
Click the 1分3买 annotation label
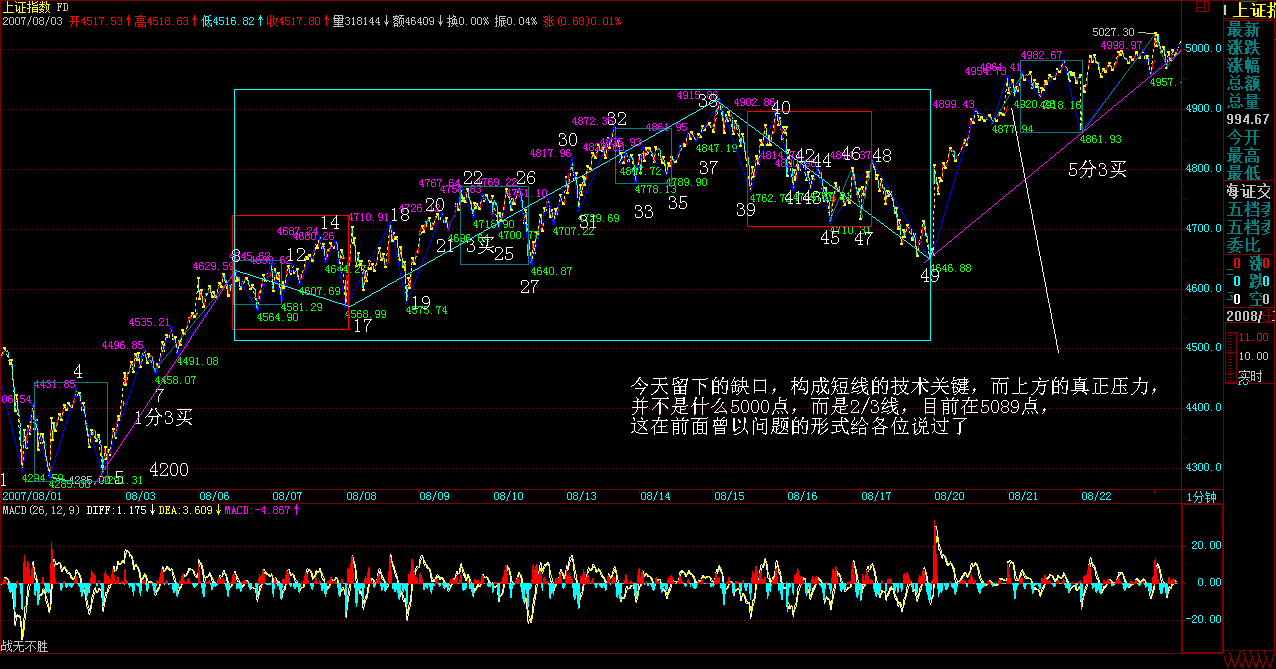click(x=162, y=418)
